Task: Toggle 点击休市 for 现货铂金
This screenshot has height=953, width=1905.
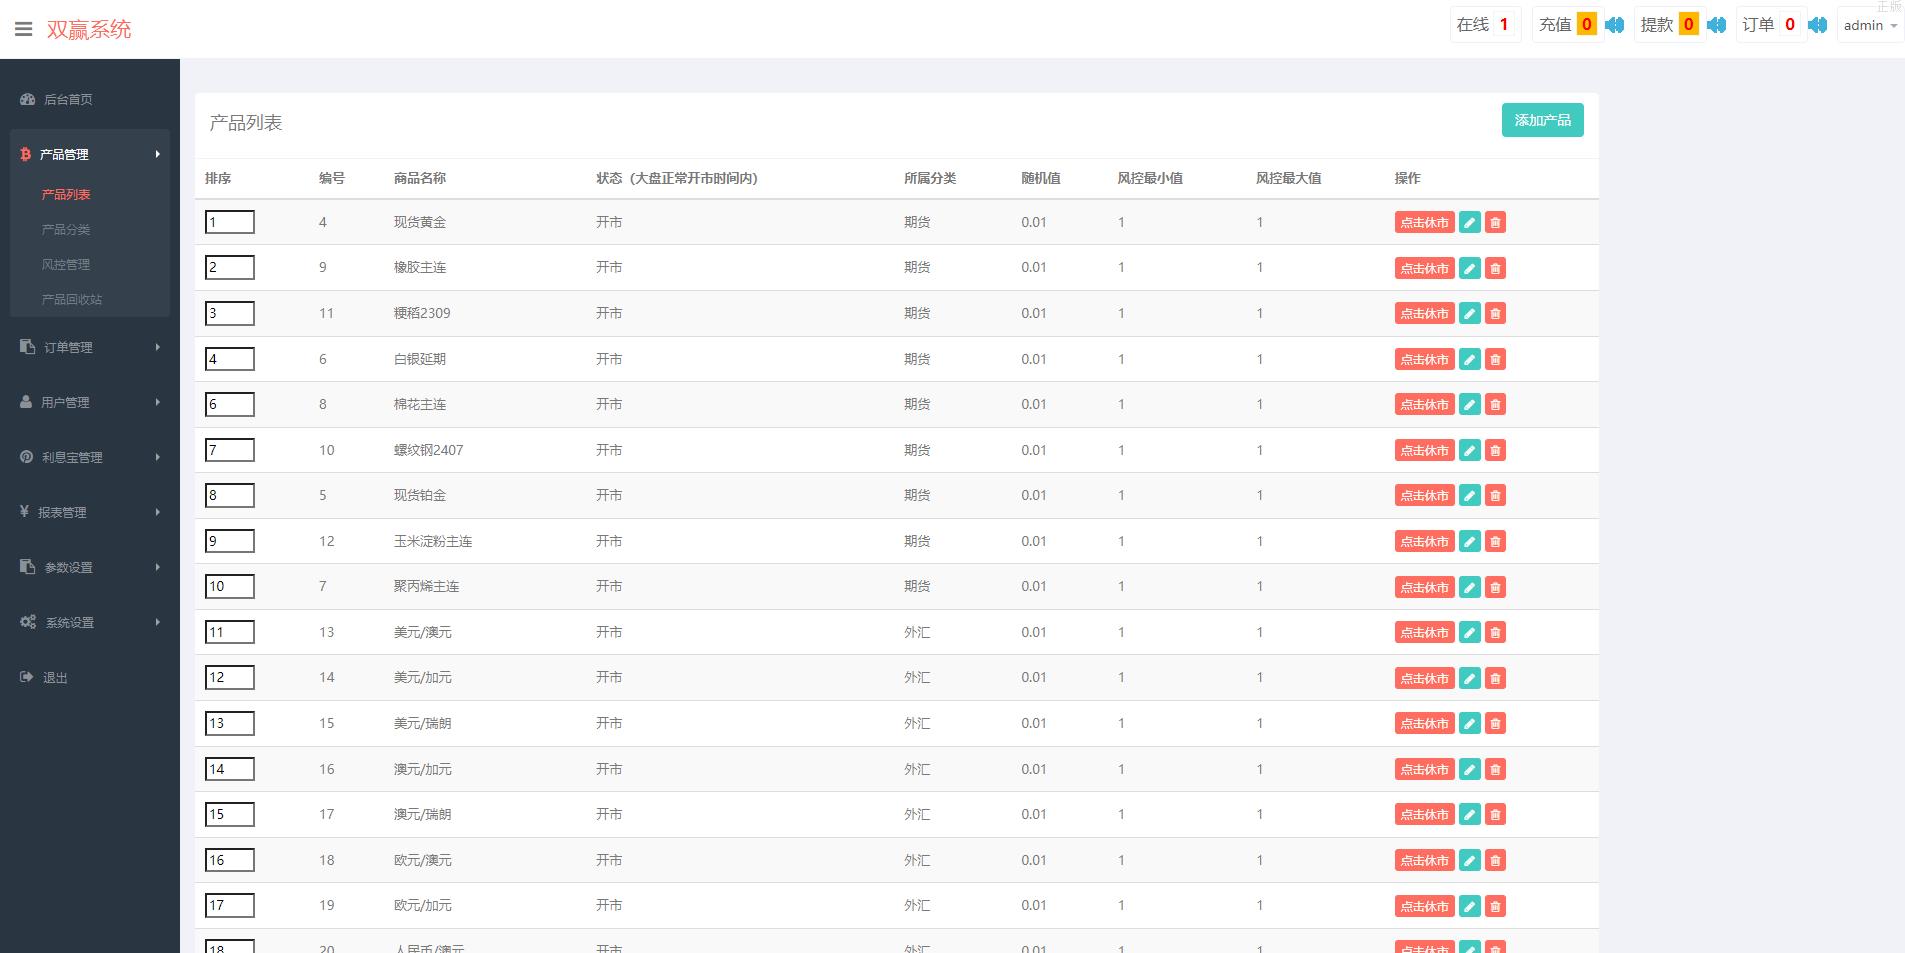Action: coord(1424,496)
